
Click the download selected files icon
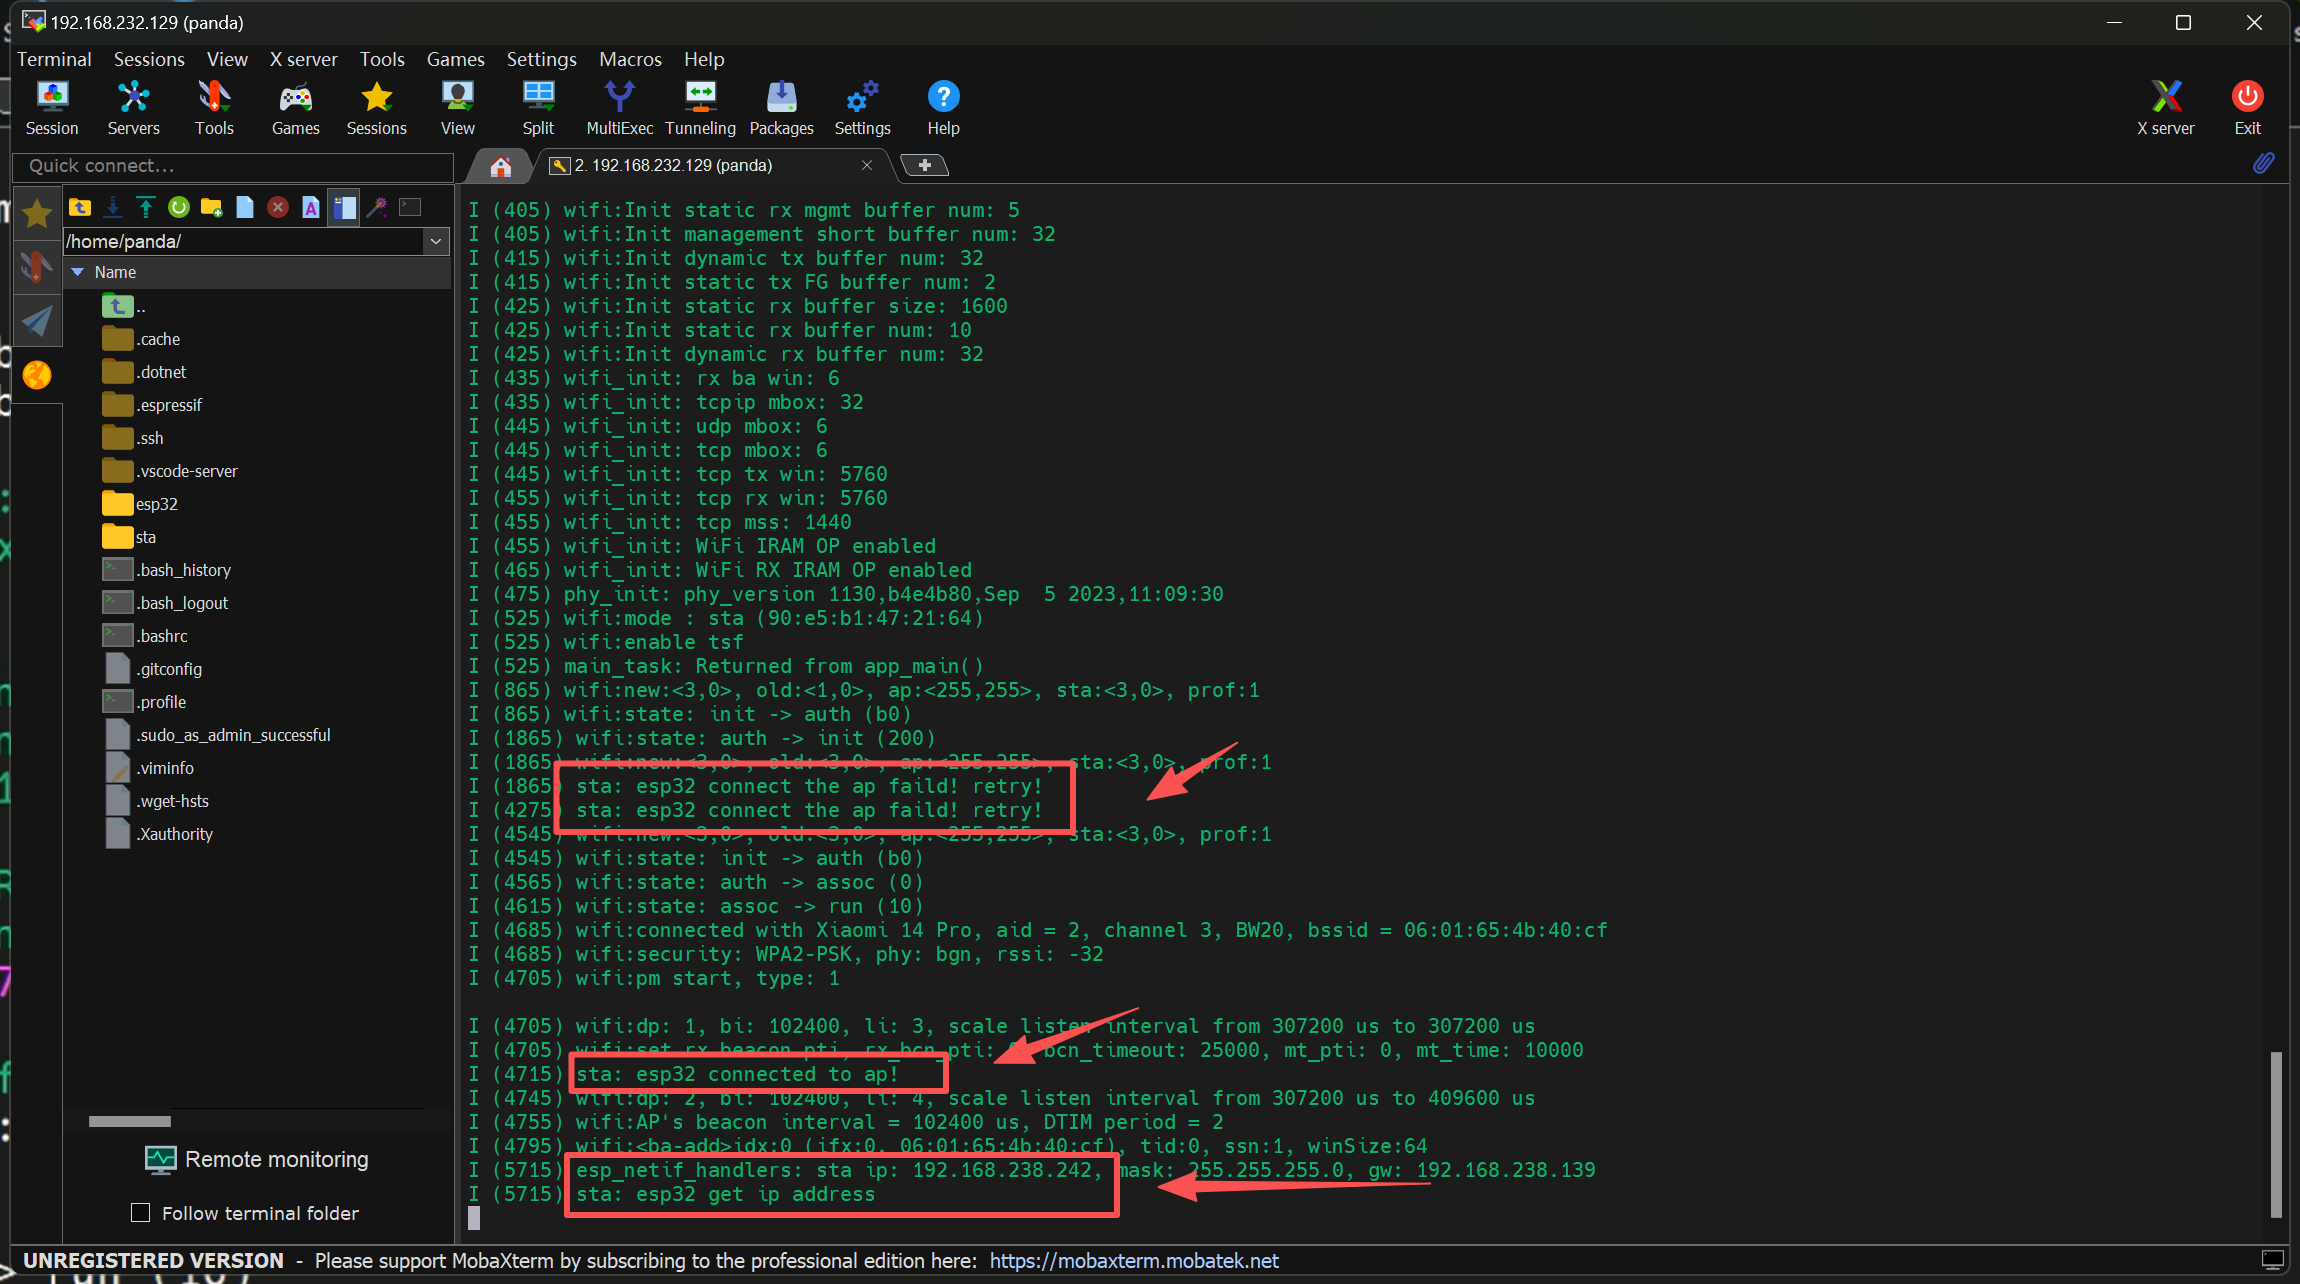click(113, 207)
